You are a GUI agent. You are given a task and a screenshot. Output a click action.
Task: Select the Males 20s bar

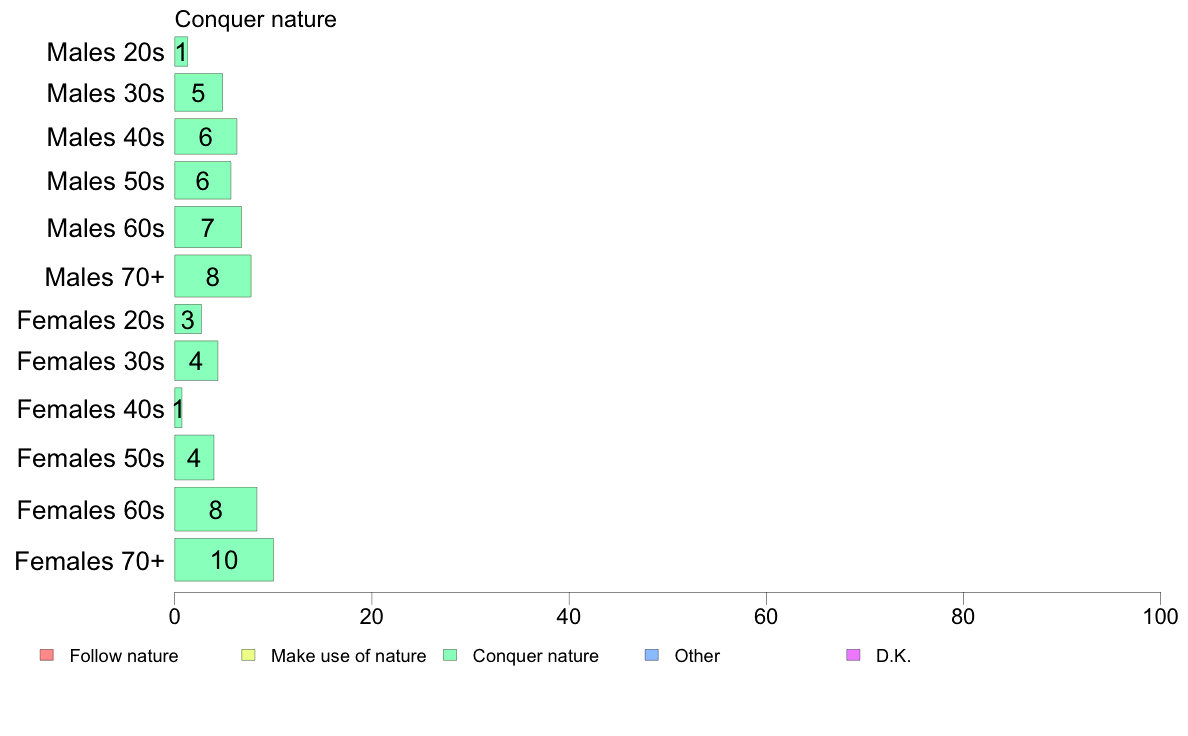pos(181,52)
